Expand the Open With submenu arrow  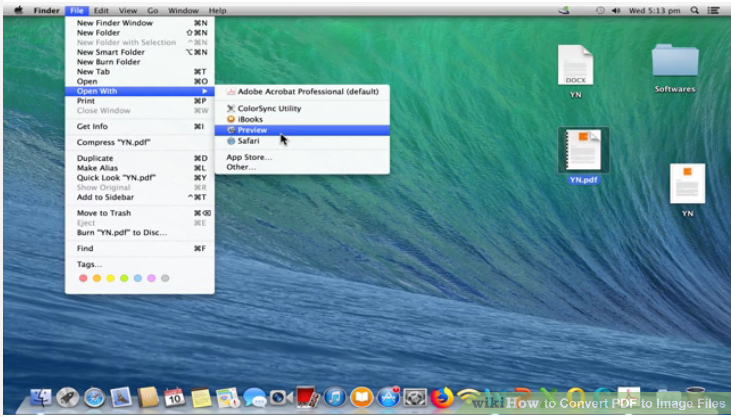pos(204,91)
